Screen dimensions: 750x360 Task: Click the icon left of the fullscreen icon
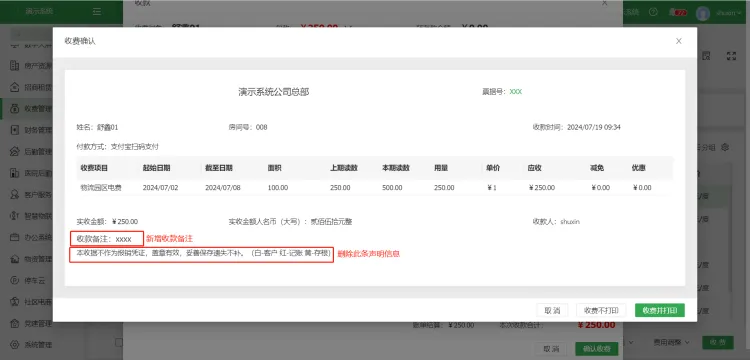[706, 56]
